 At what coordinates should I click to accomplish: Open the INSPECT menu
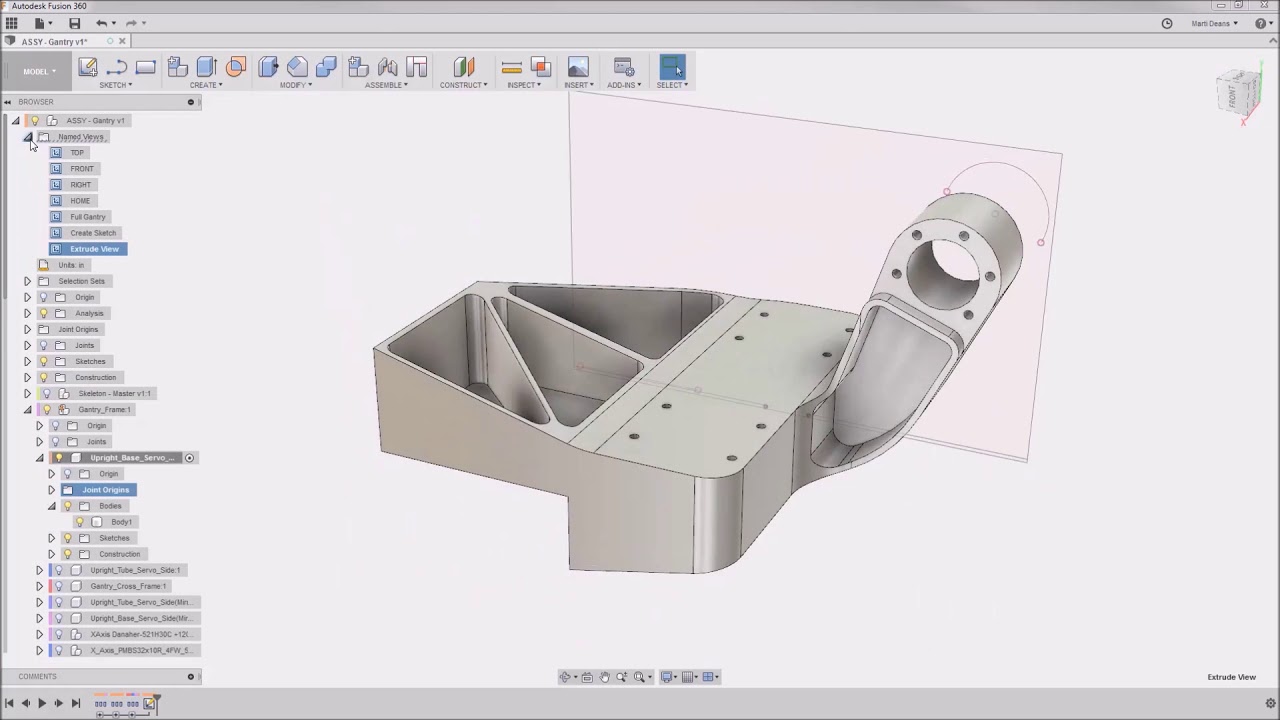pyautogui.click(x=524, y=85)
